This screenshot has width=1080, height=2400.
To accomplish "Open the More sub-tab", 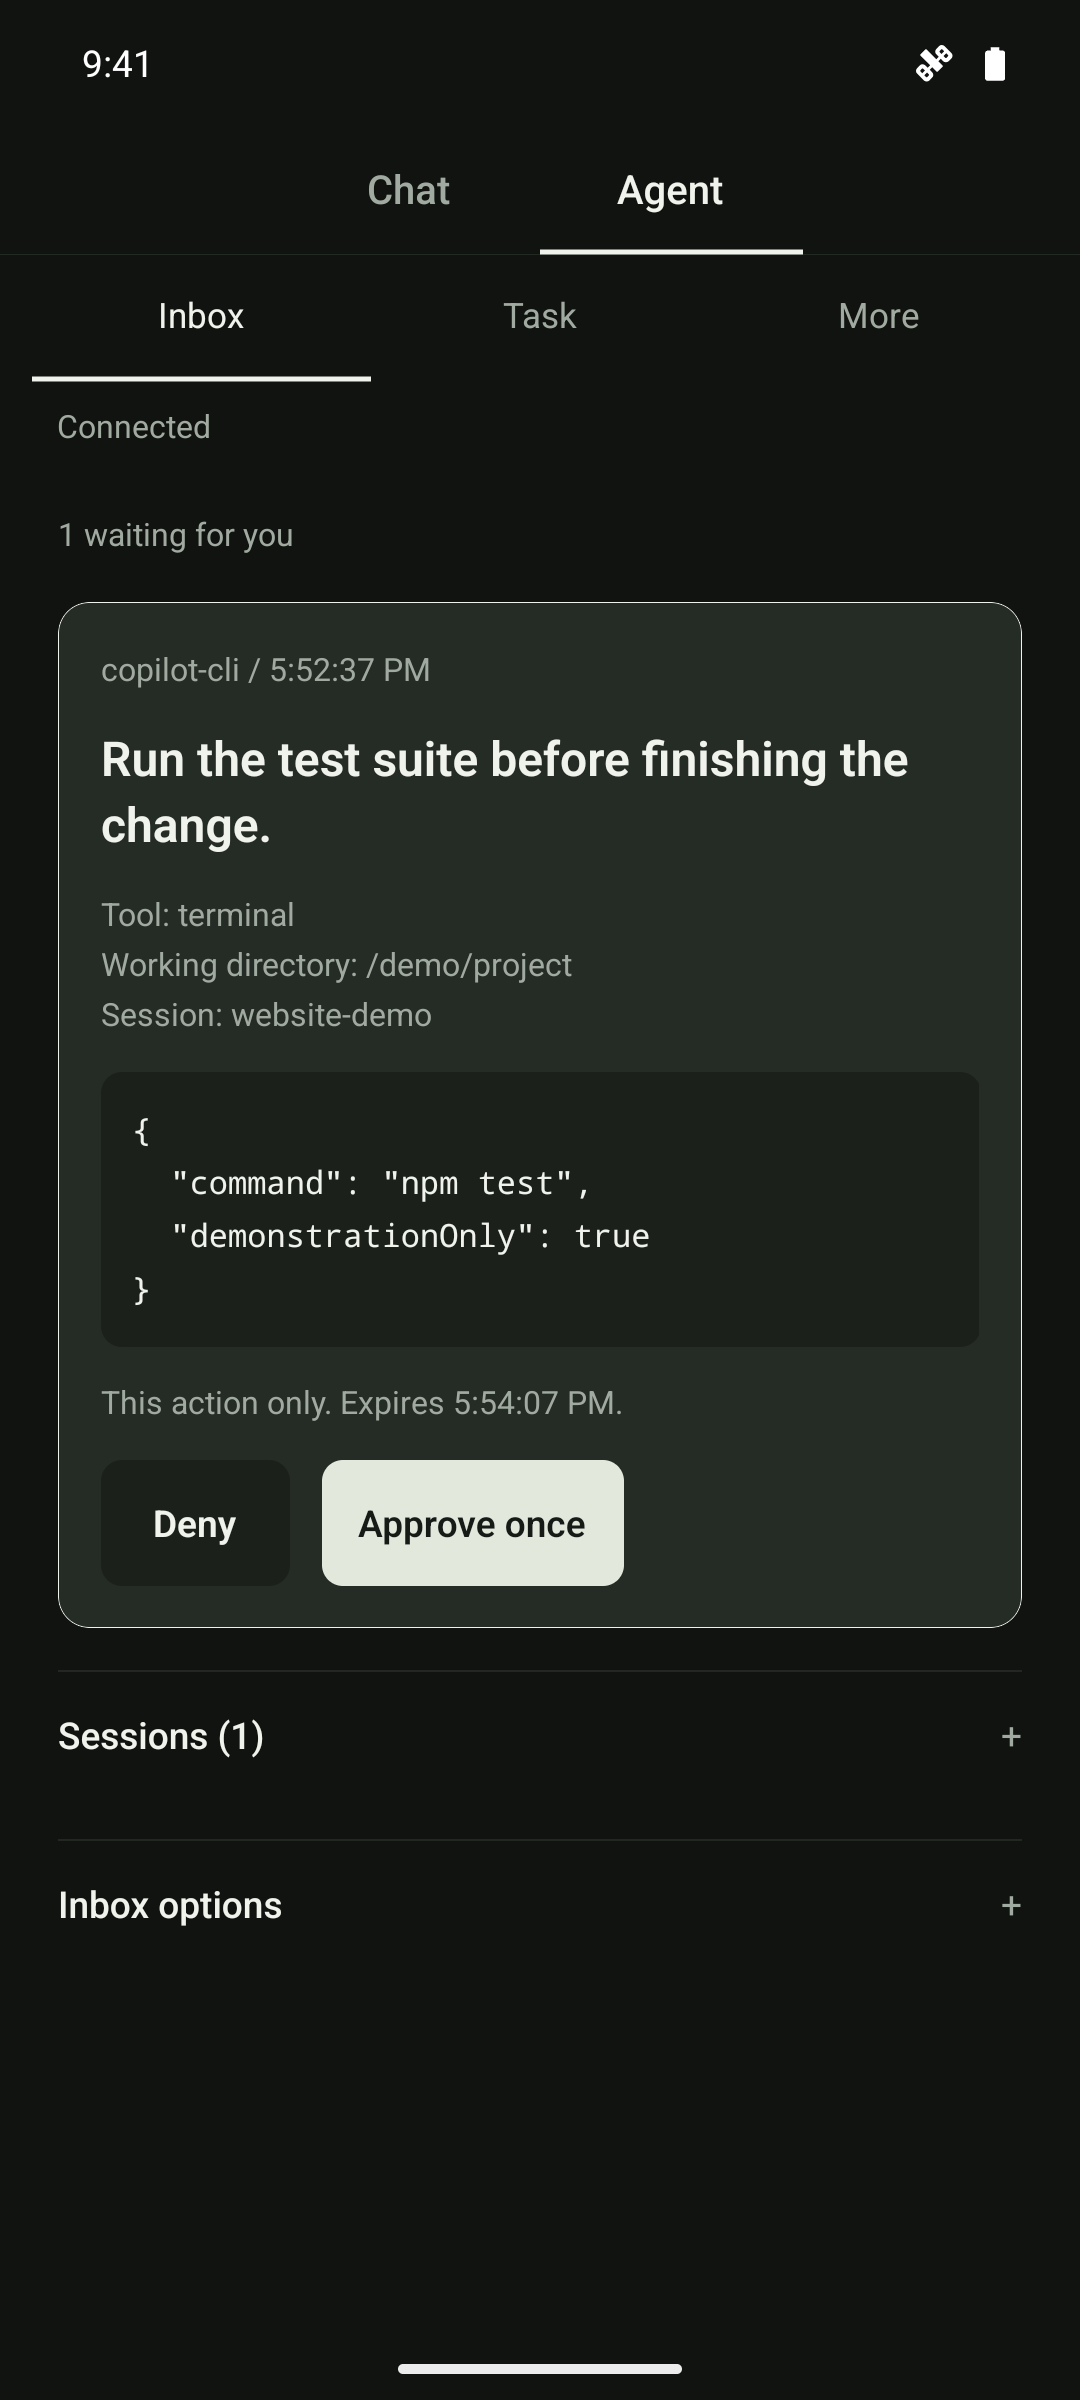I will pos(878,317).
